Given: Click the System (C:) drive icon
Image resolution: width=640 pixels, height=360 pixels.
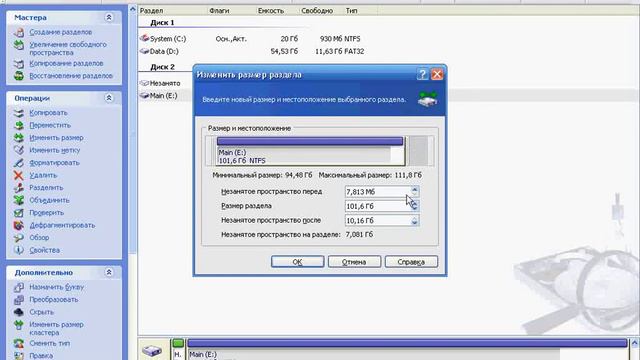Looking at the screenshot, I should (x=144, y=38).
